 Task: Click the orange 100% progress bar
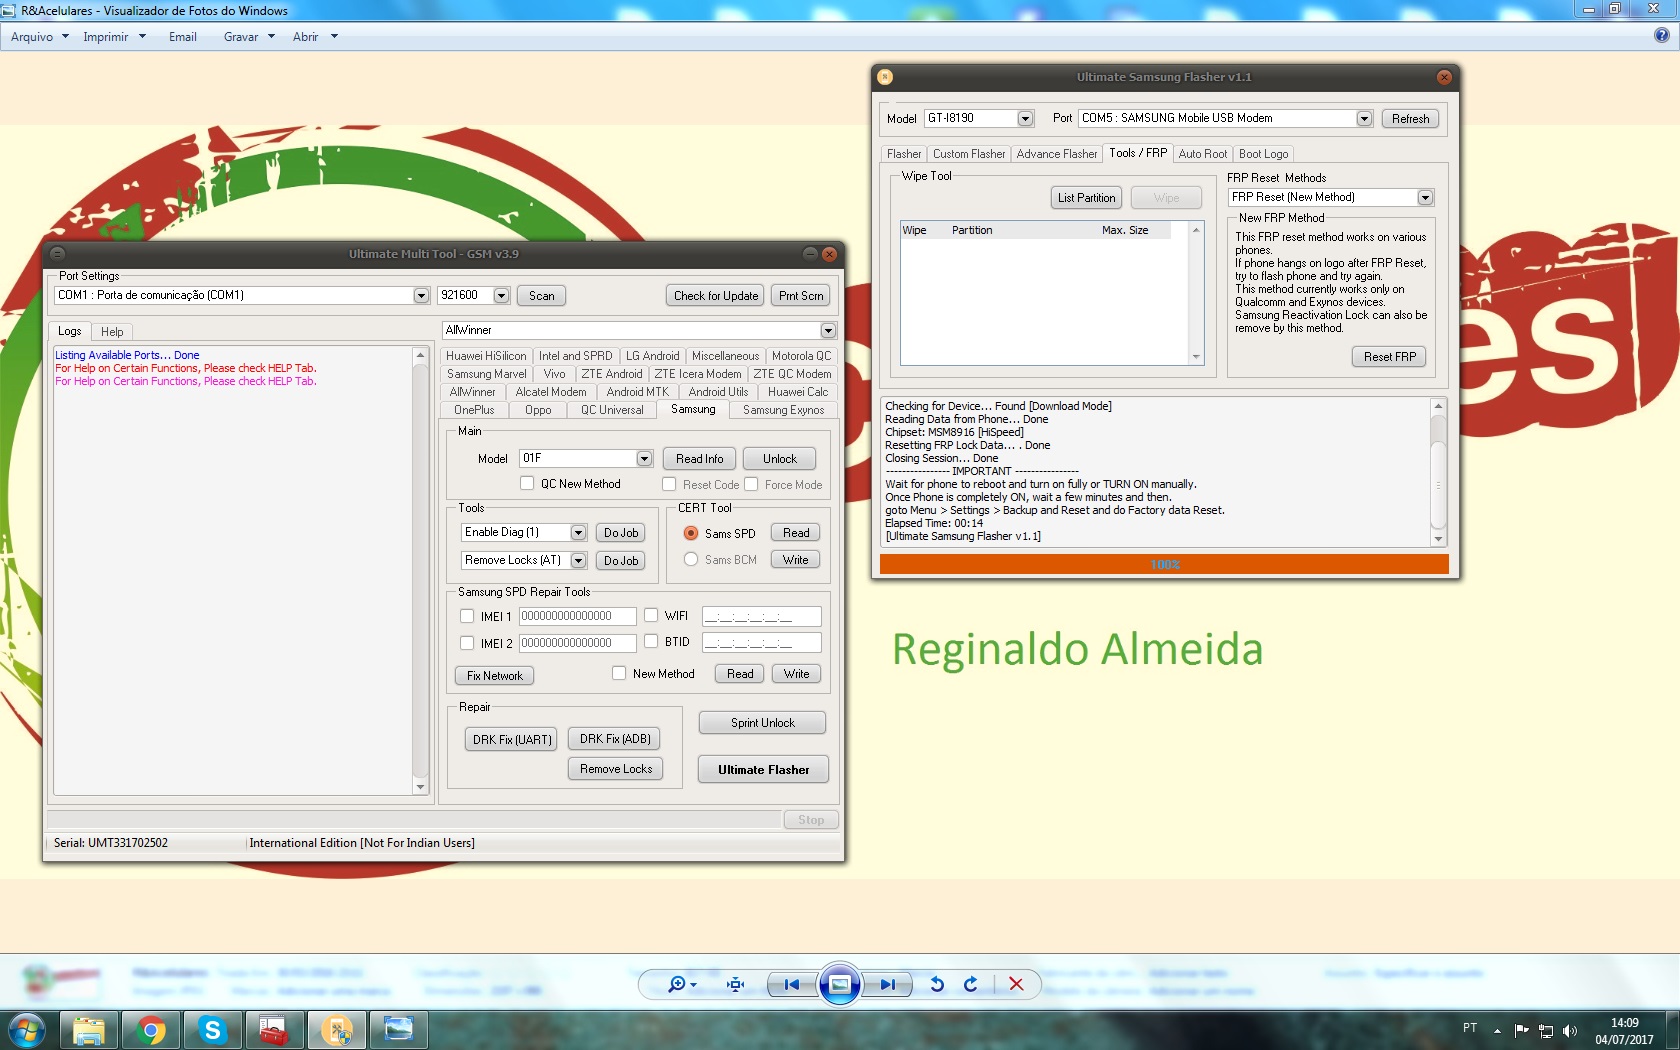pos(1164,565)
